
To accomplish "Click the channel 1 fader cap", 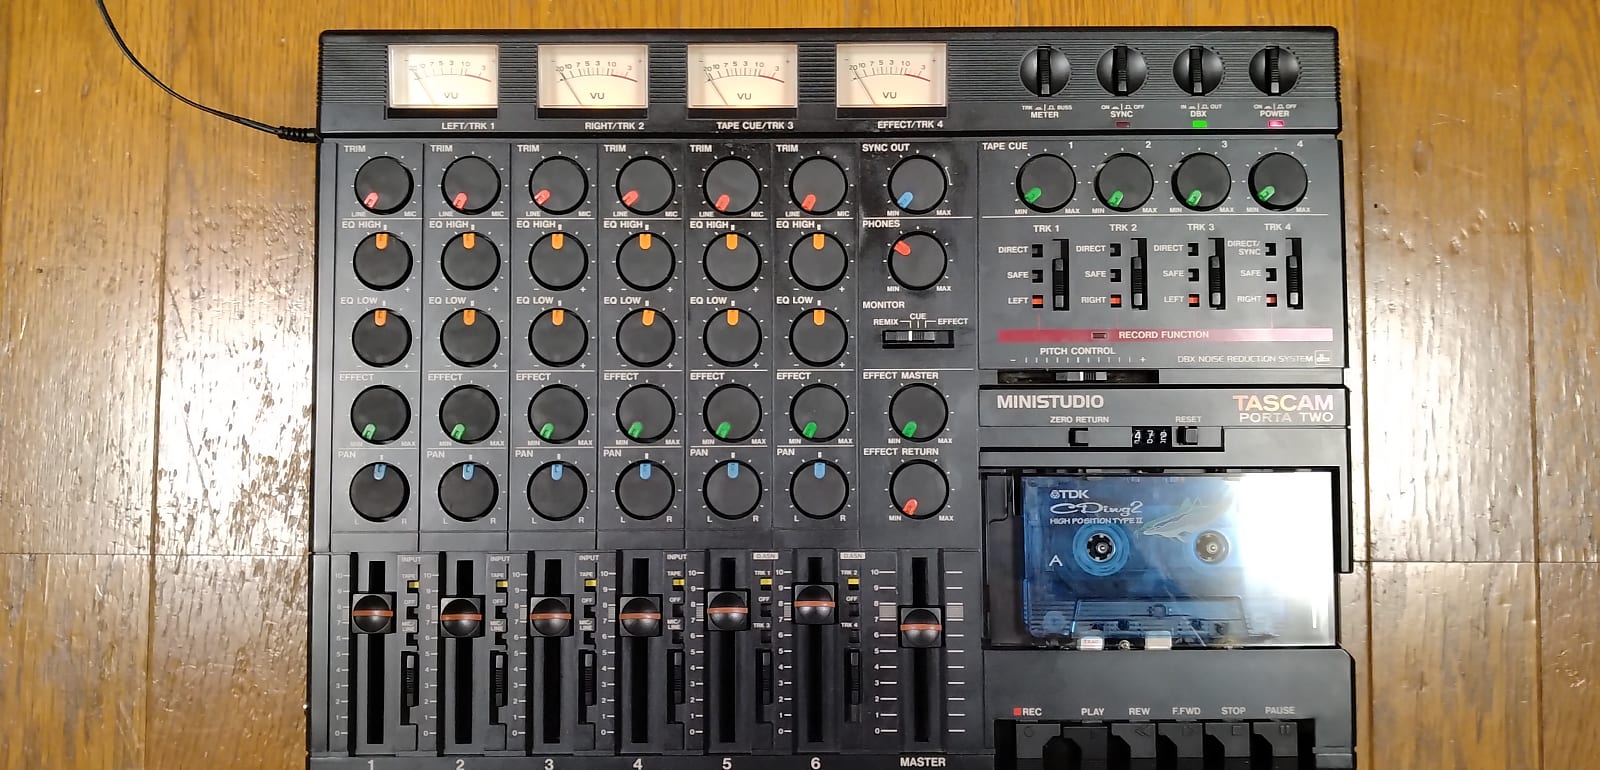I will click(373, 612).
